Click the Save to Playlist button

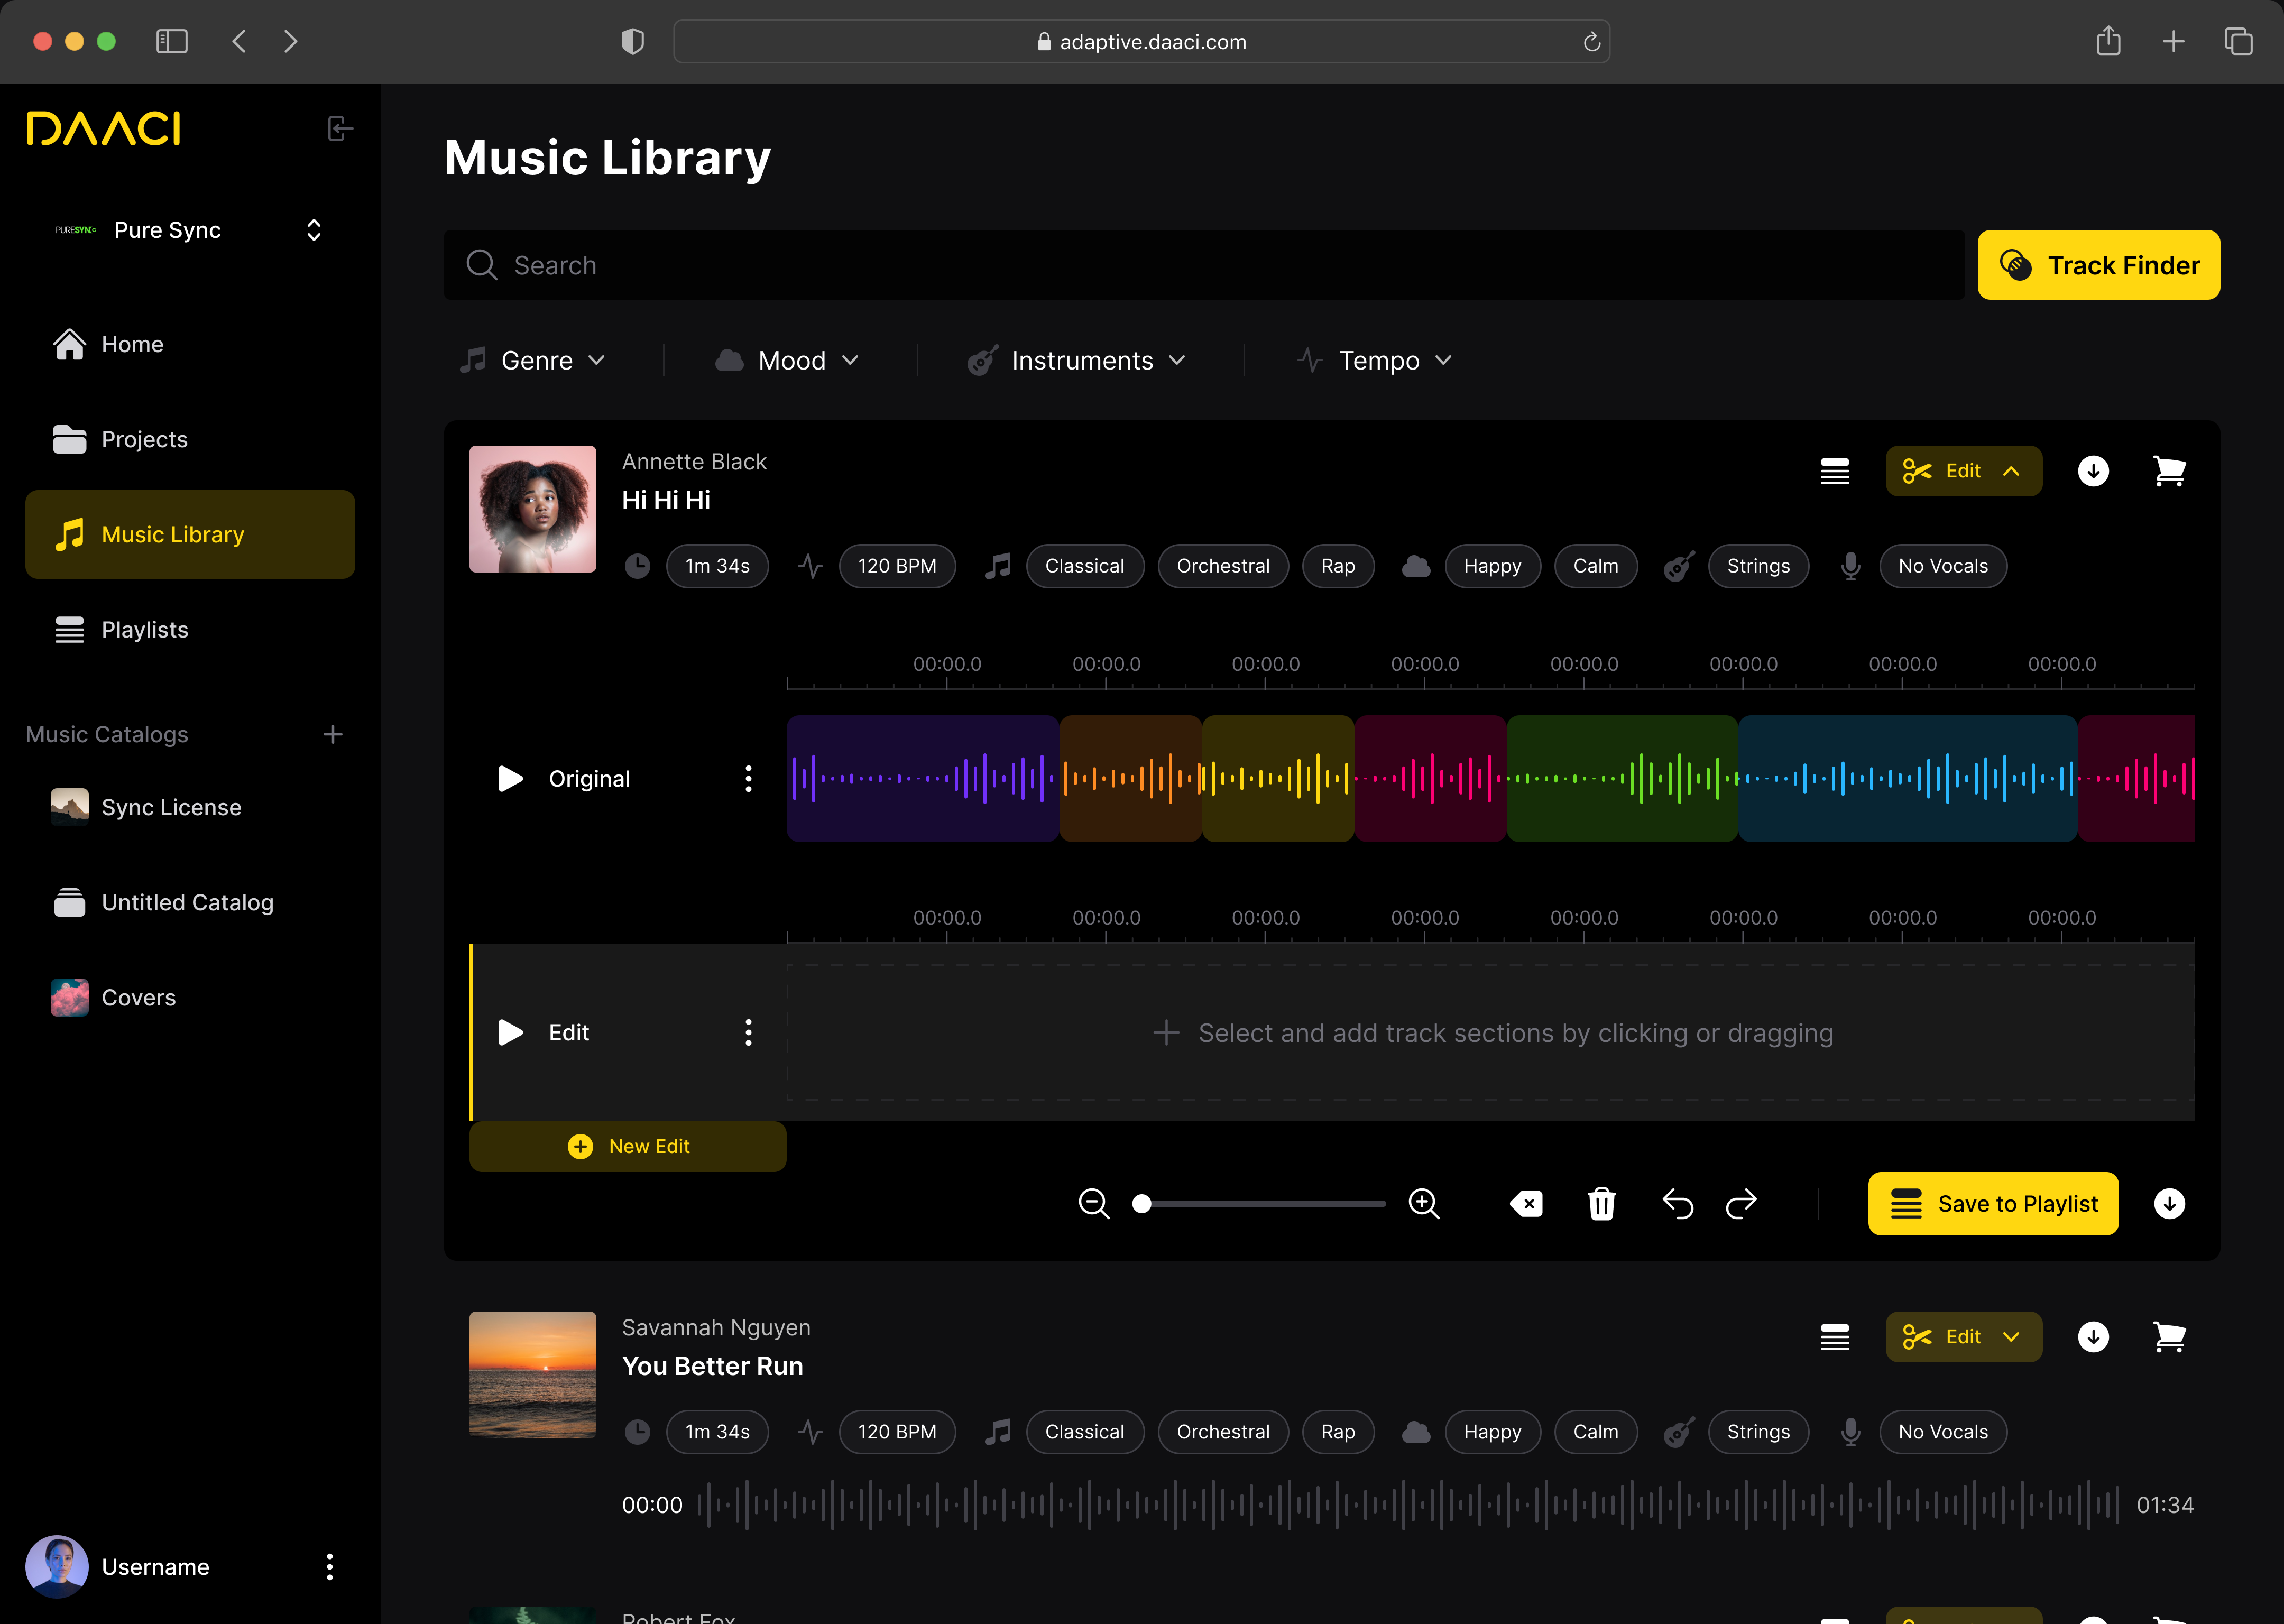click(x=1992, y=1203)
